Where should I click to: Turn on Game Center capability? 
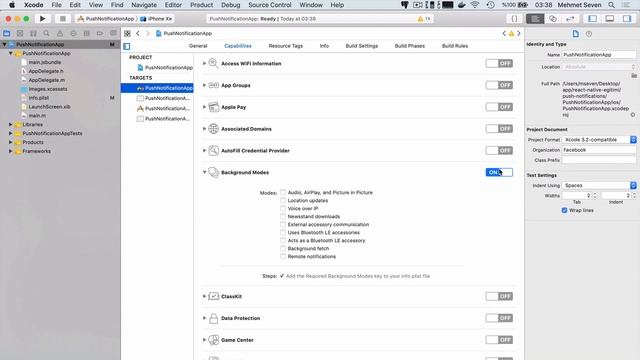click(x=499, y=340)
